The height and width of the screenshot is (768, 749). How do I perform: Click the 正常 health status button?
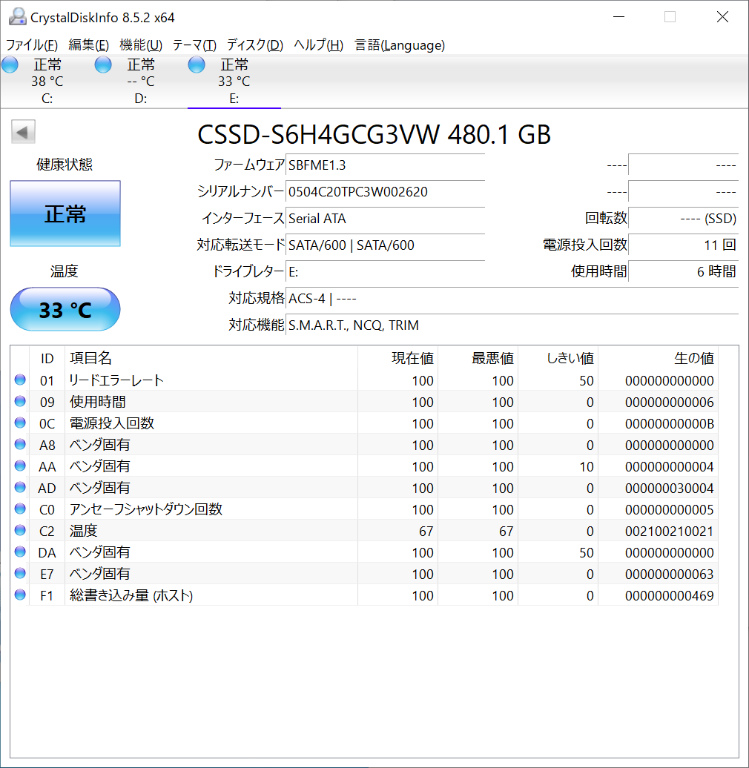click(65, 213)
